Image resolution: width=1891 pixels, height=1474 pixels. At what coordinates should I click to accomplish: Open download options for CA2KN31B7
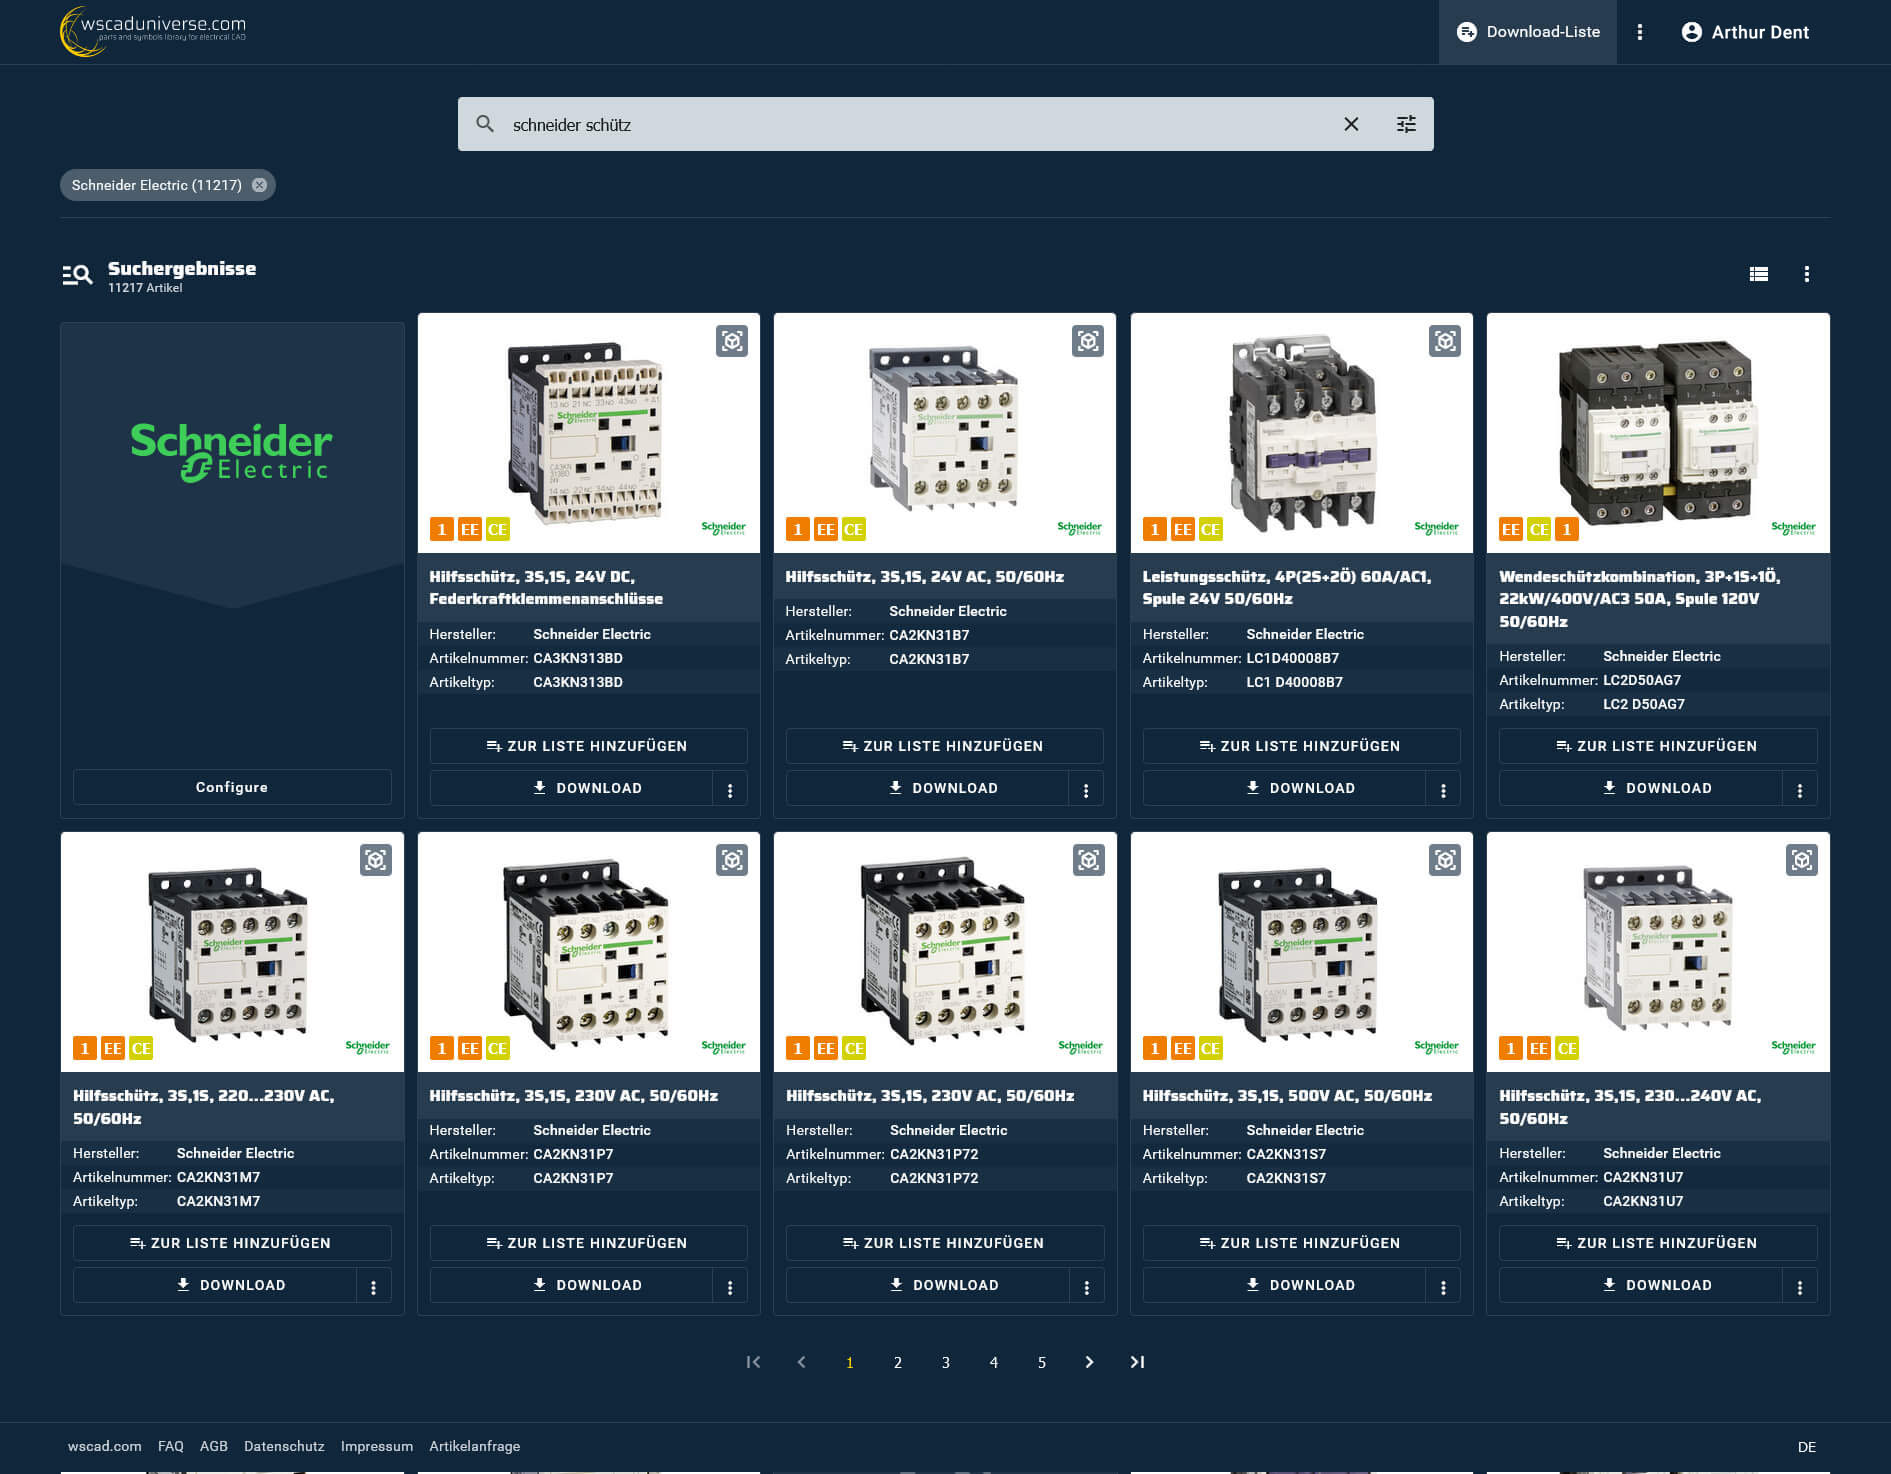1086,789
